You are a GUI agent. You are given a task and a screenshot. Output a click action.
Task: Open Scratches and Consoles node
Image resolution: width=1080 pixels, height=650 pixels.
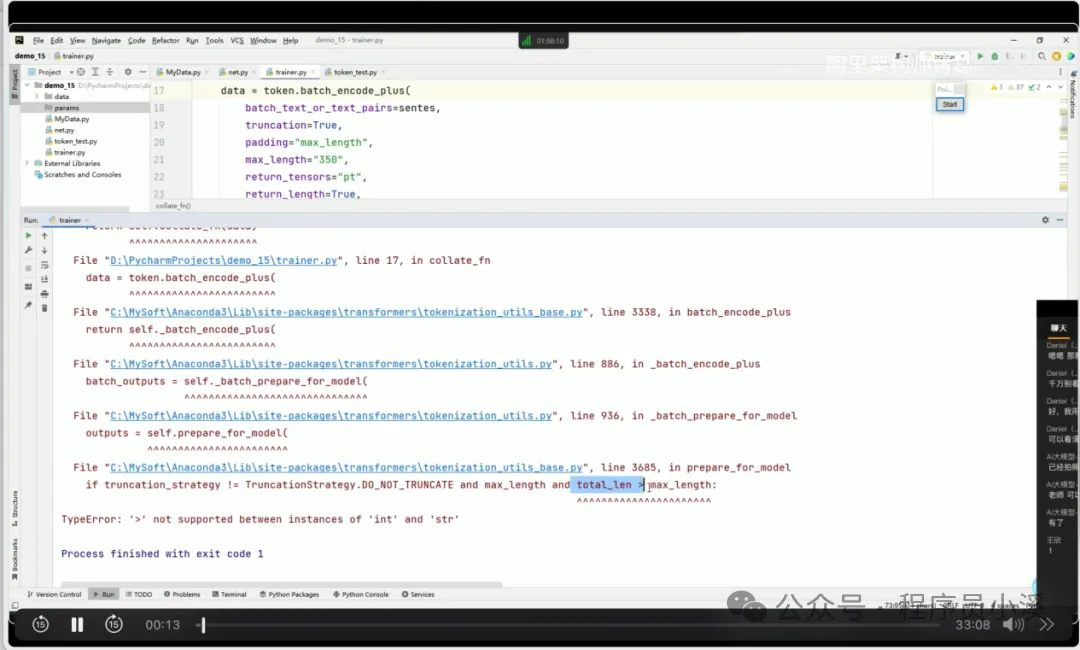pos(78,175)
